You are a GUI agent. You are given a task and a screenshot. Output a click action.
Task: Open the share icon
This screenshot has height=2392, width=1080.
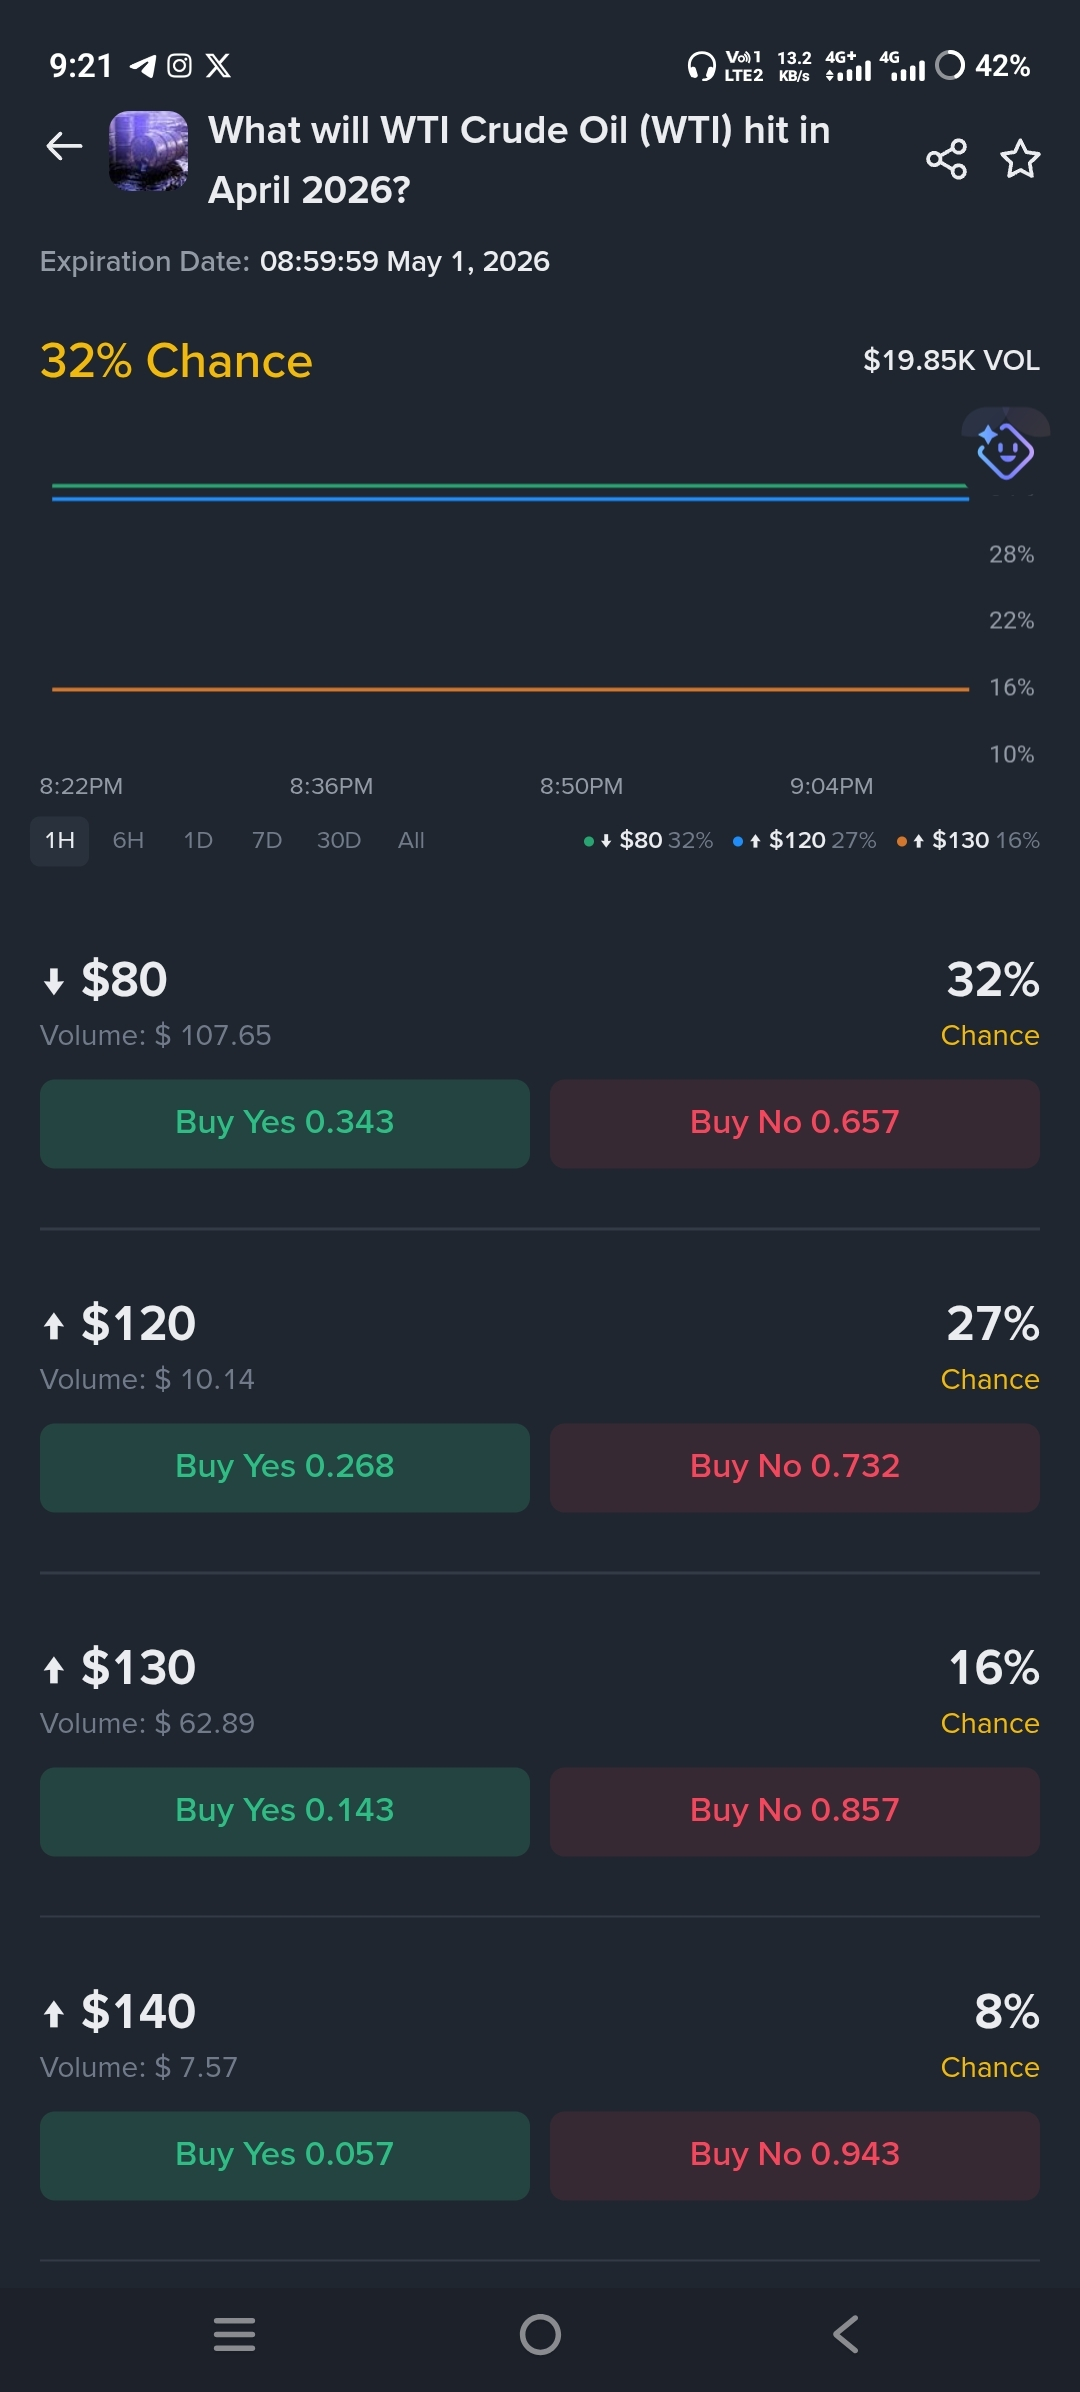(x=946, y=159)
